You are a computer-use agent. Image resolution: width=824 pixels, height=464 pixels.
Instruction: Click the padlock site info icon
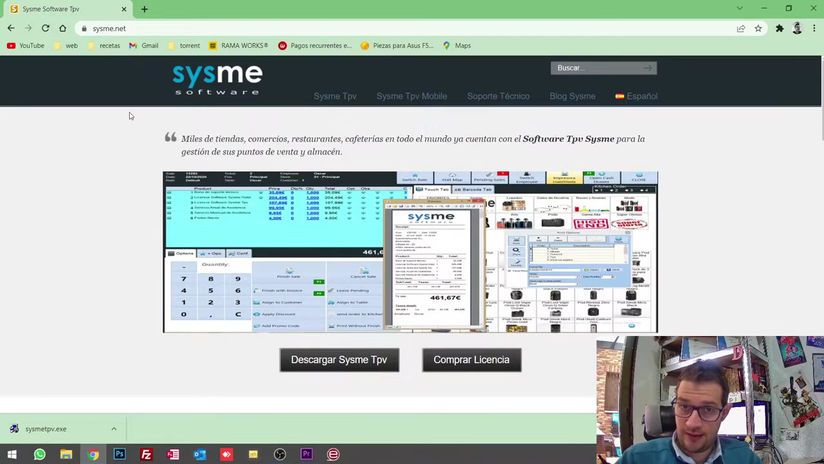pos(84,28)
